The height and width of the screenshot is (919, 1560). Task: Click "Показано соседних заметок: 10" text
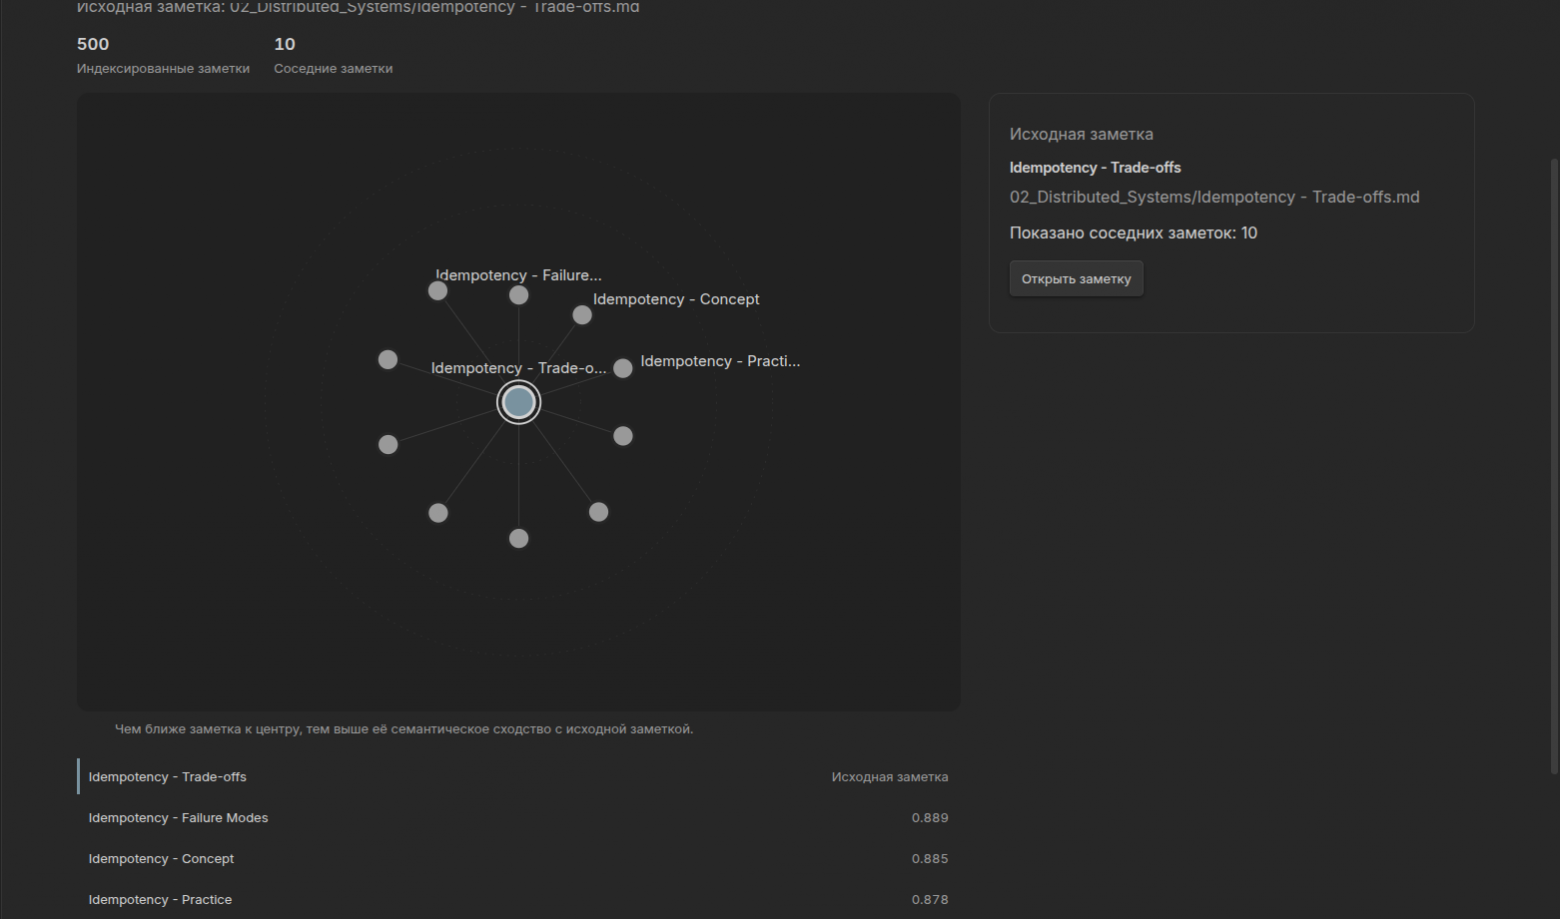point(1133,233)
